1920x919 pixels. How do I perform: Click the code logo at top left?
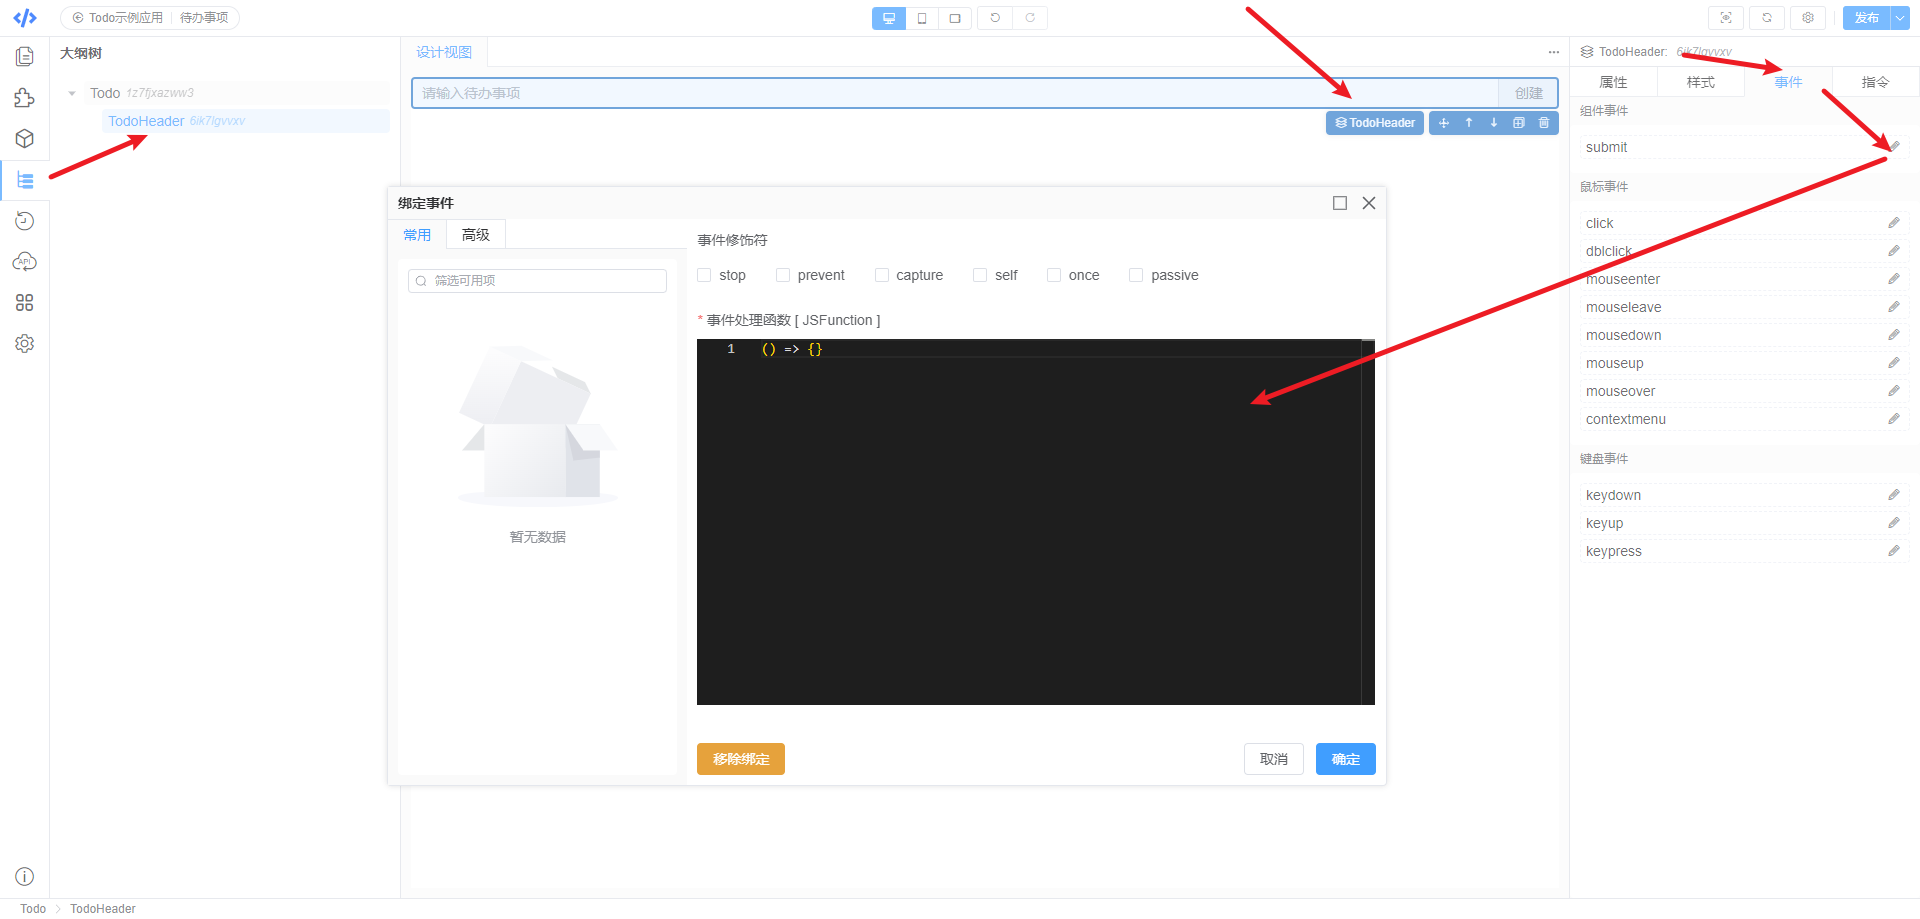(25, 18)
